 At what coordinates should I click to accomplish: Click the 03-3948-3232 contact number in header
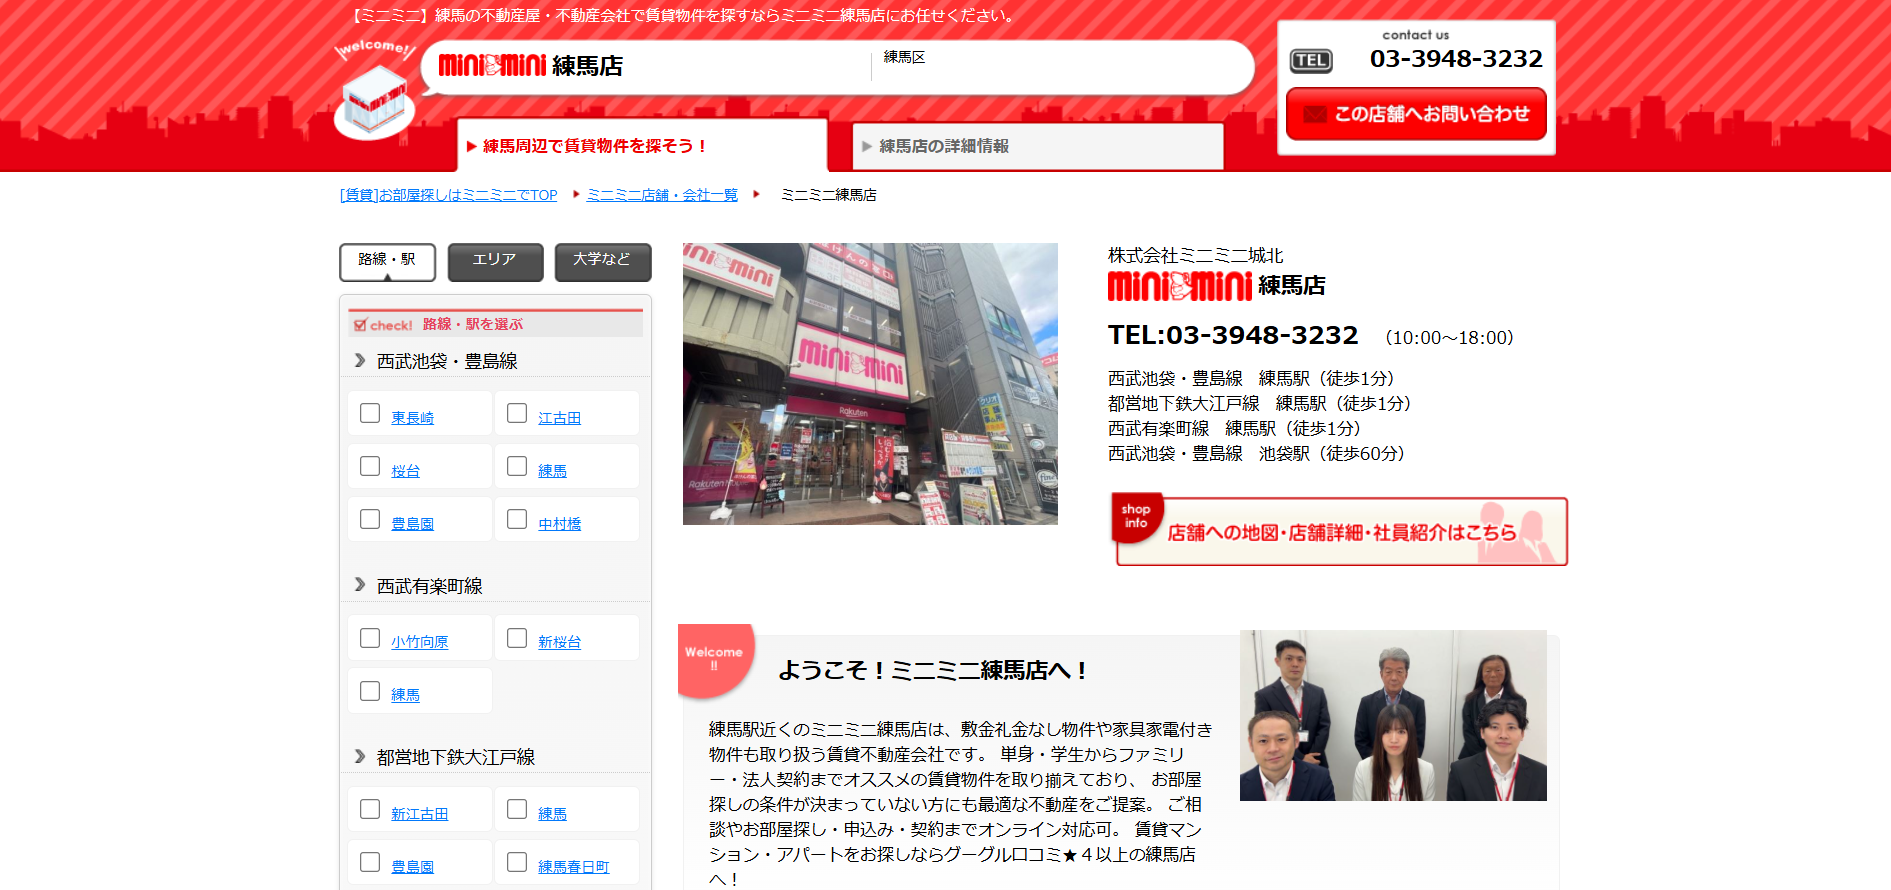[x=1456, y=59]
